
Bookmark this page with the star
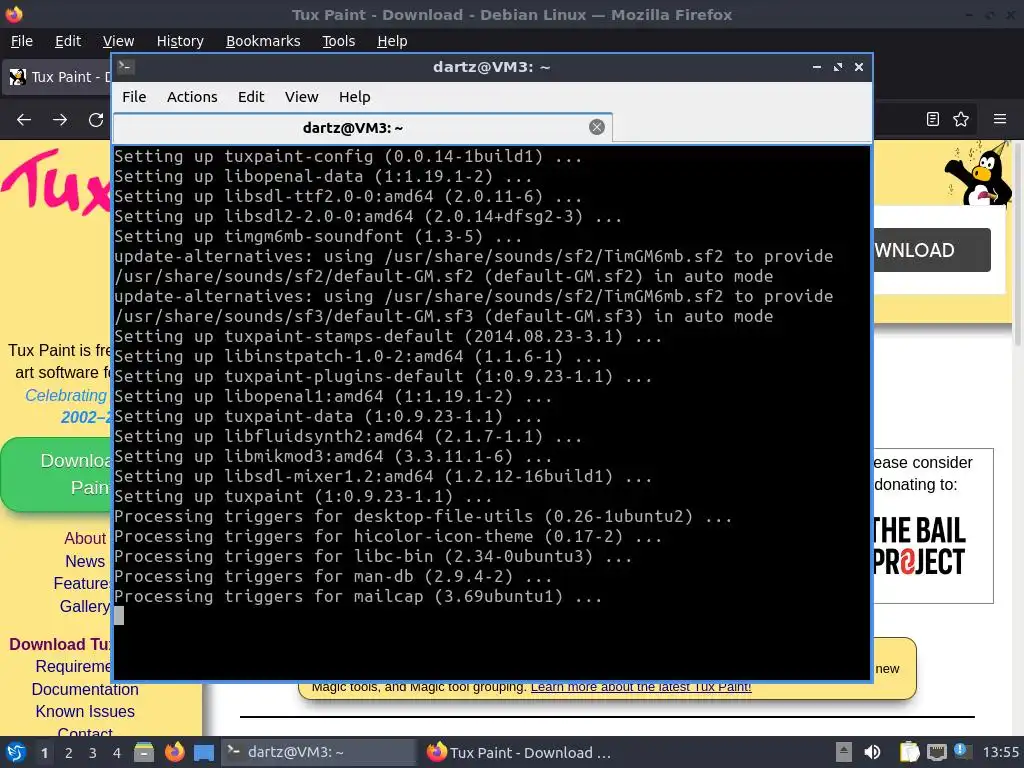[961, 119]
